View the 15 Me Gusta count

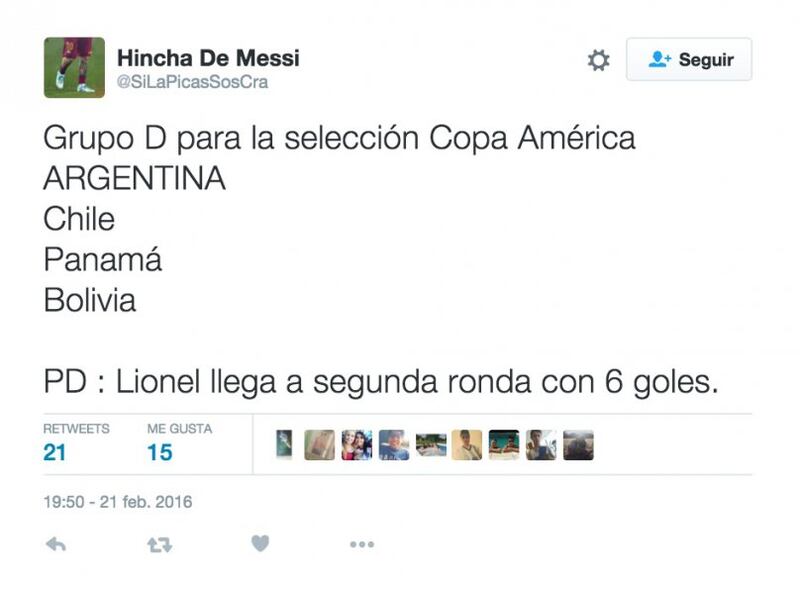(x=160, y=453)
